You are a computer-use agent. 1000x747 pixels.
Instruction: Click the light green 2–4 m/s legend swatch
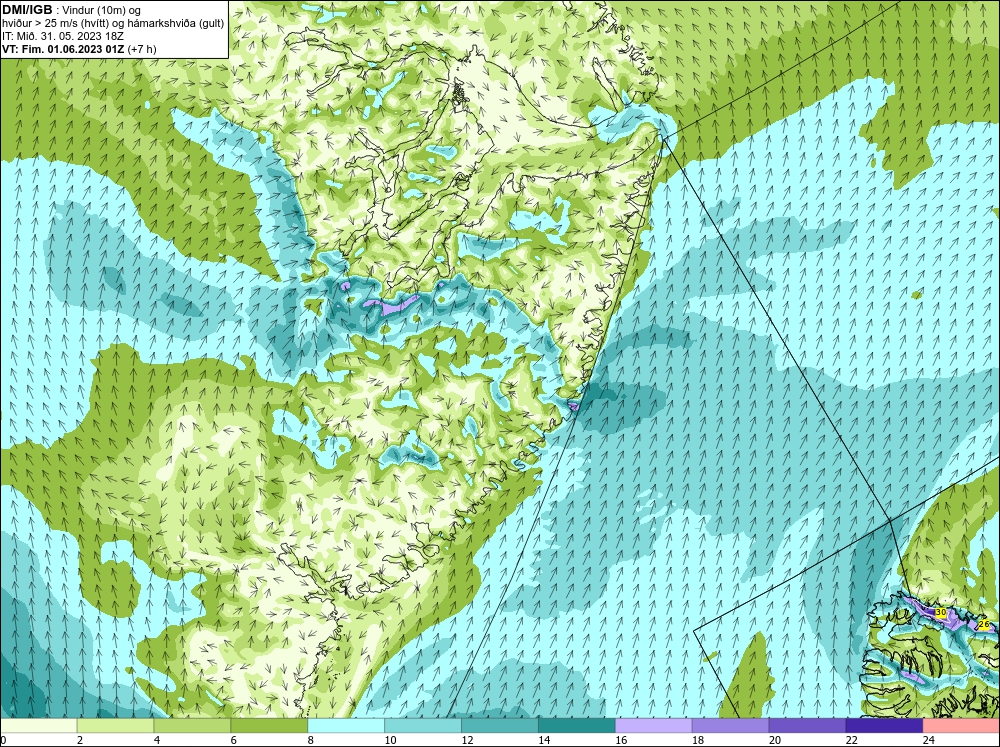click(115, 725)
